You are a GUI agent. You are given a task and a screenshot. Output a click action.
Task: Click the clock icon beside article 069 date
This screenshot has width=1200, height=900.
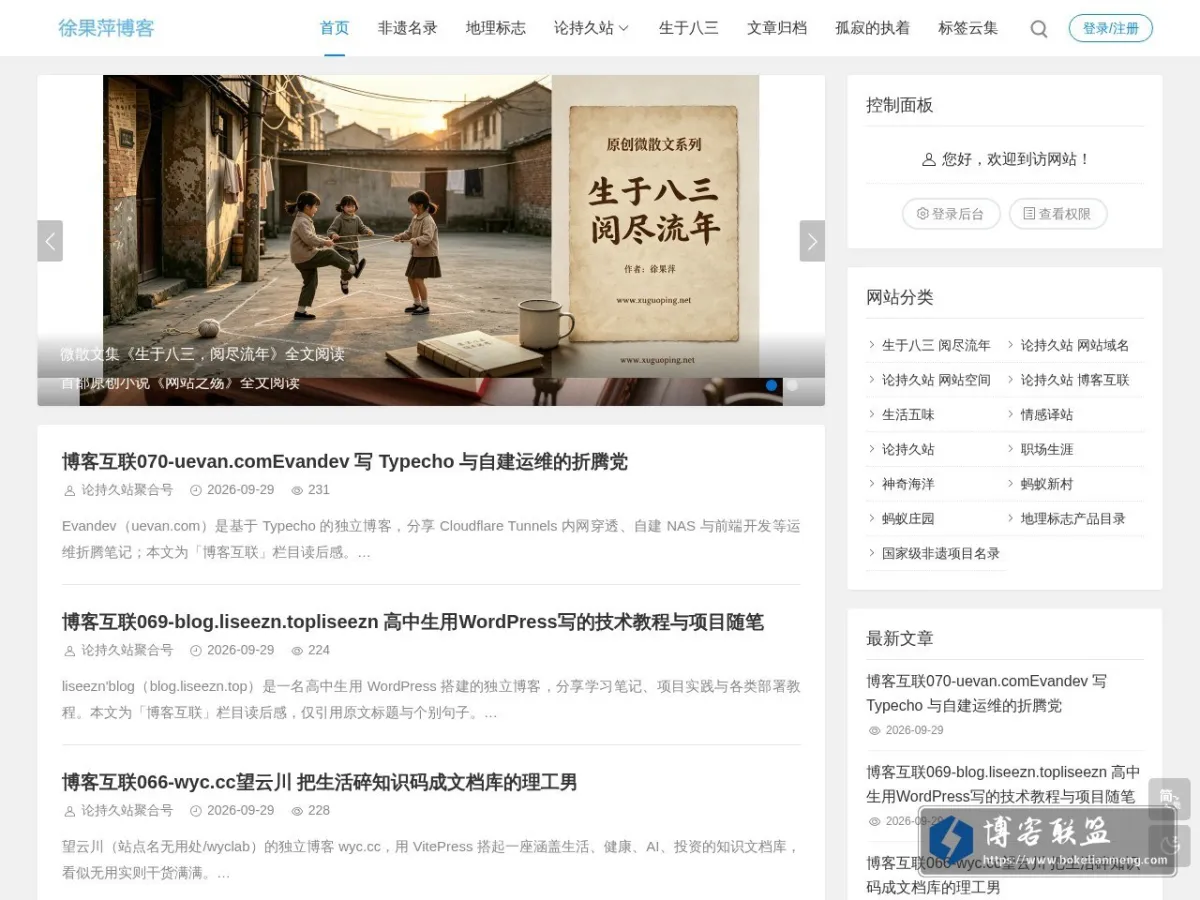tap(196, 651)
